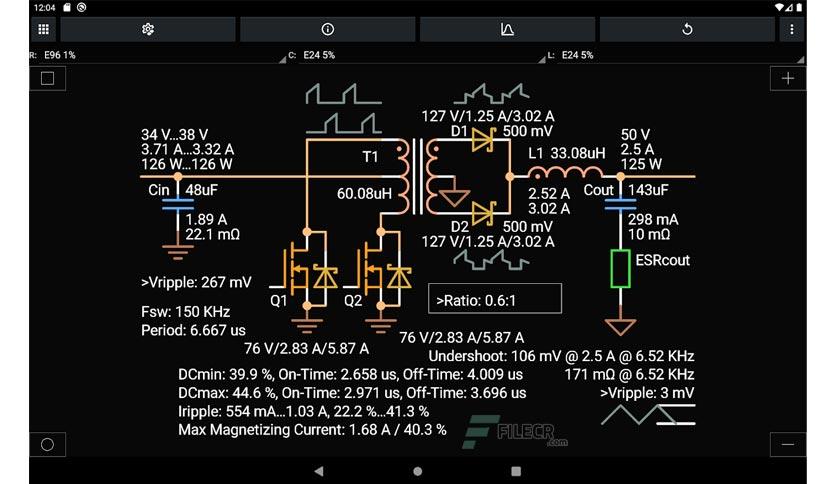Click the input voltage 34 V...38 V

pos(174,135)
